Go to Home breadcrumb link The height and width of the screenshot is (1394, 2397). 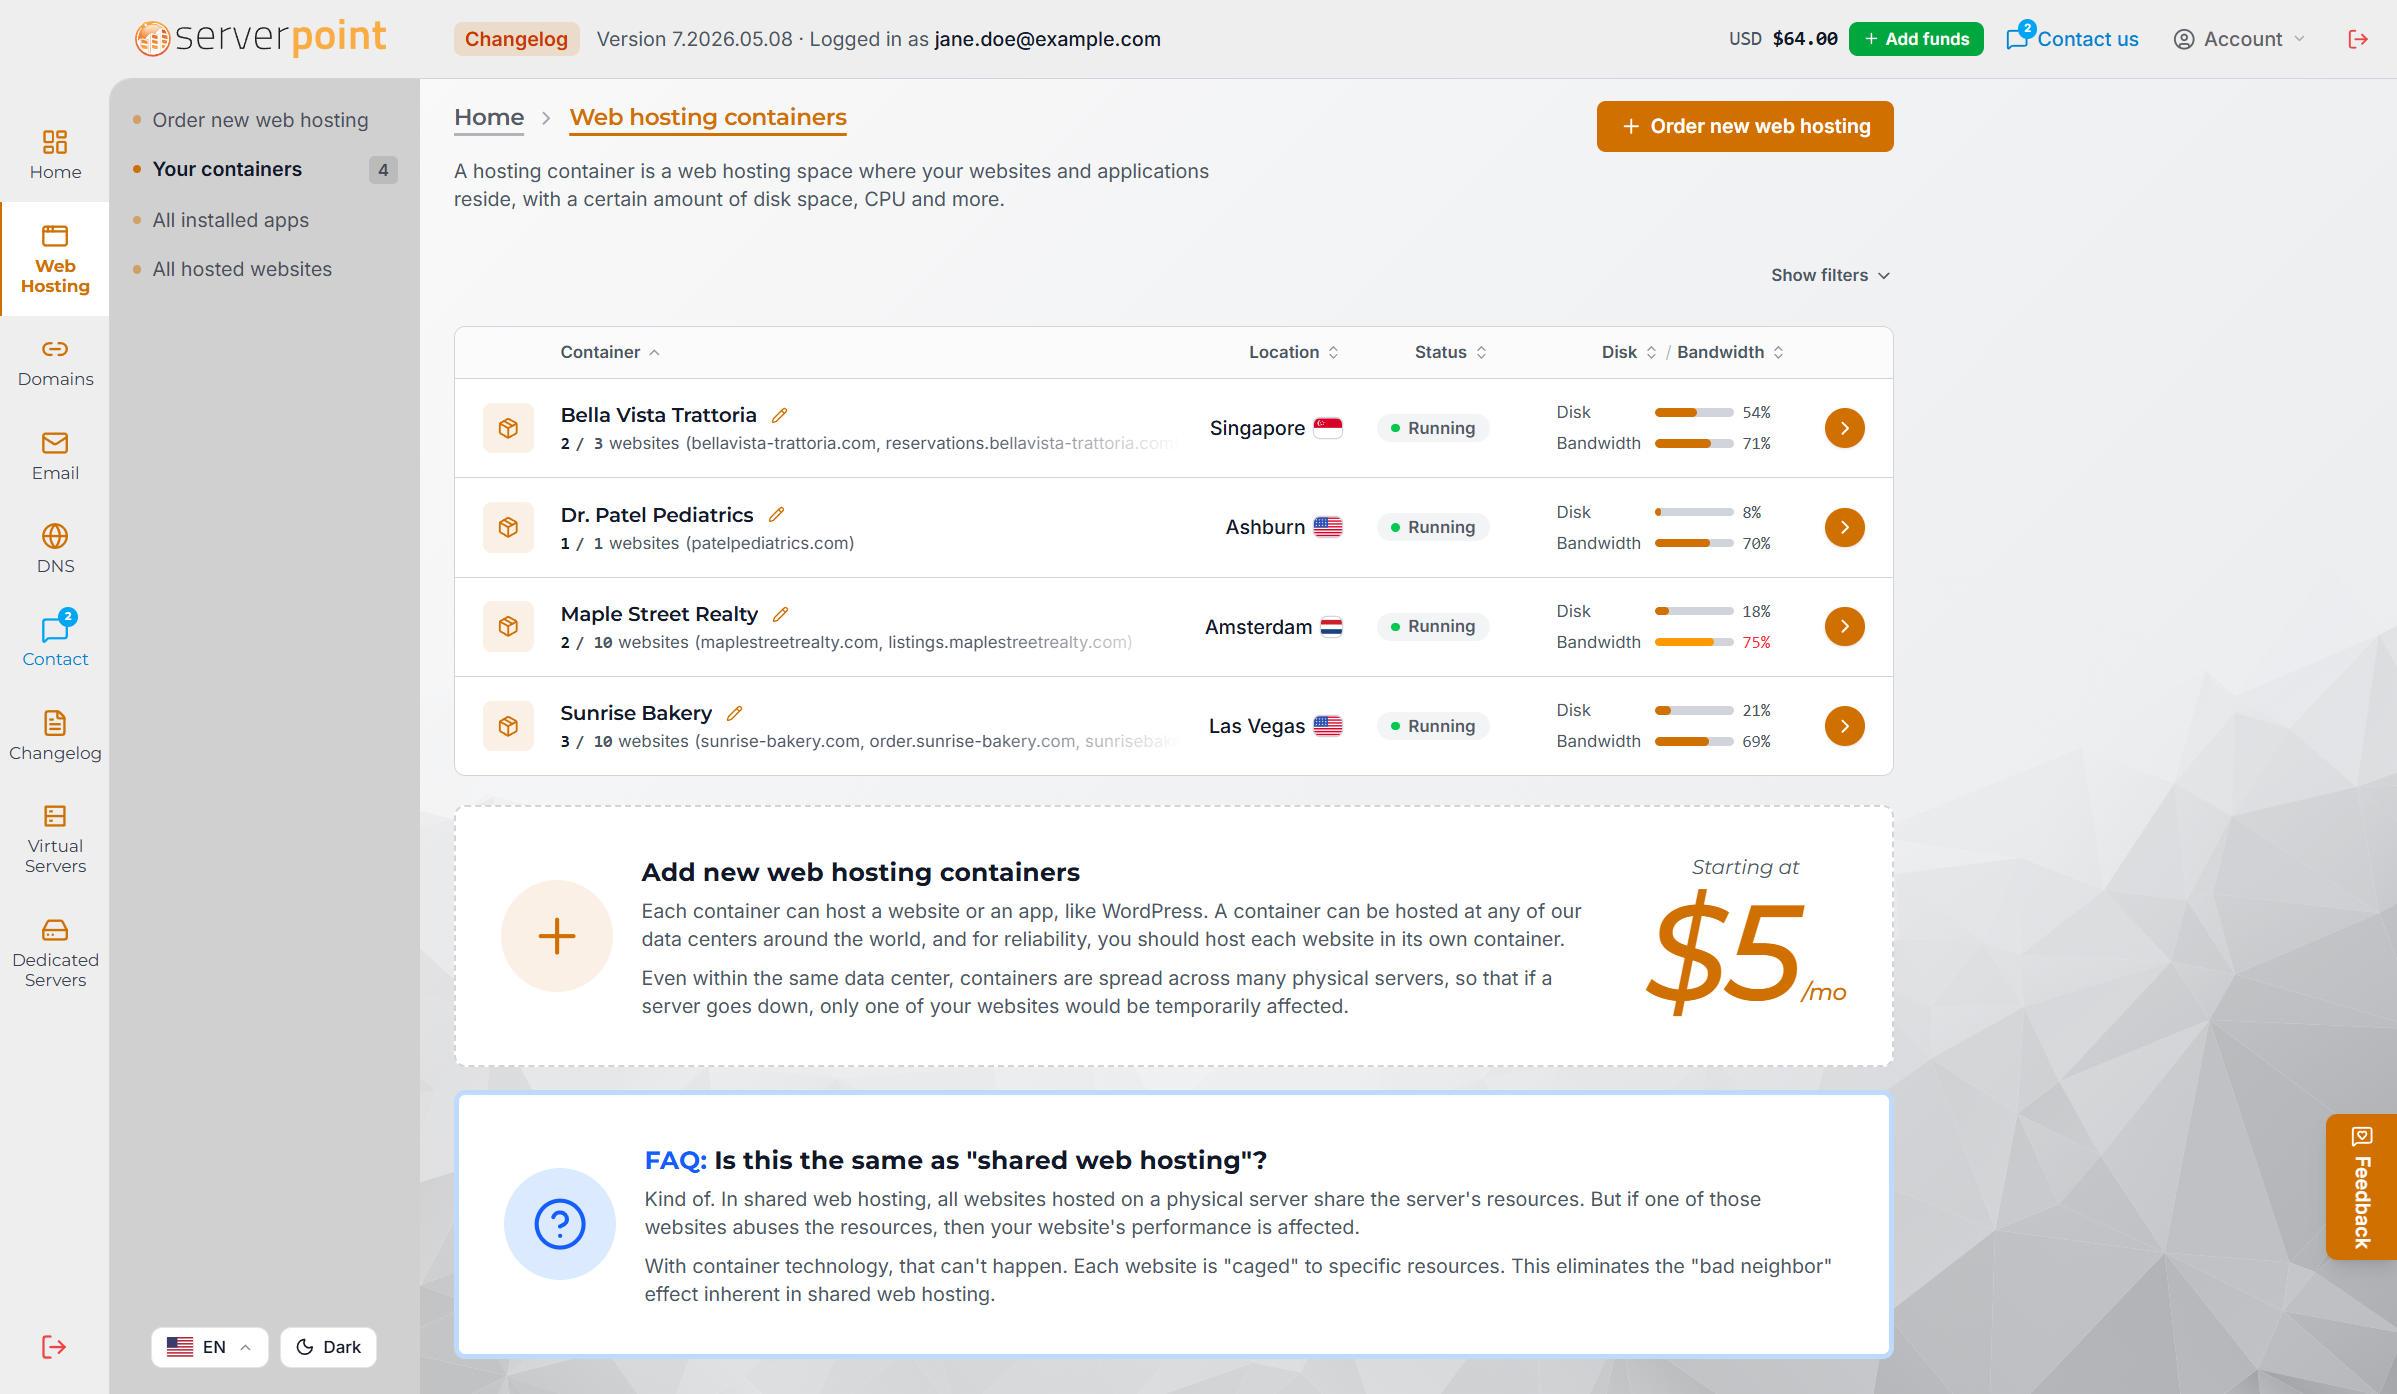coord(489,117)
